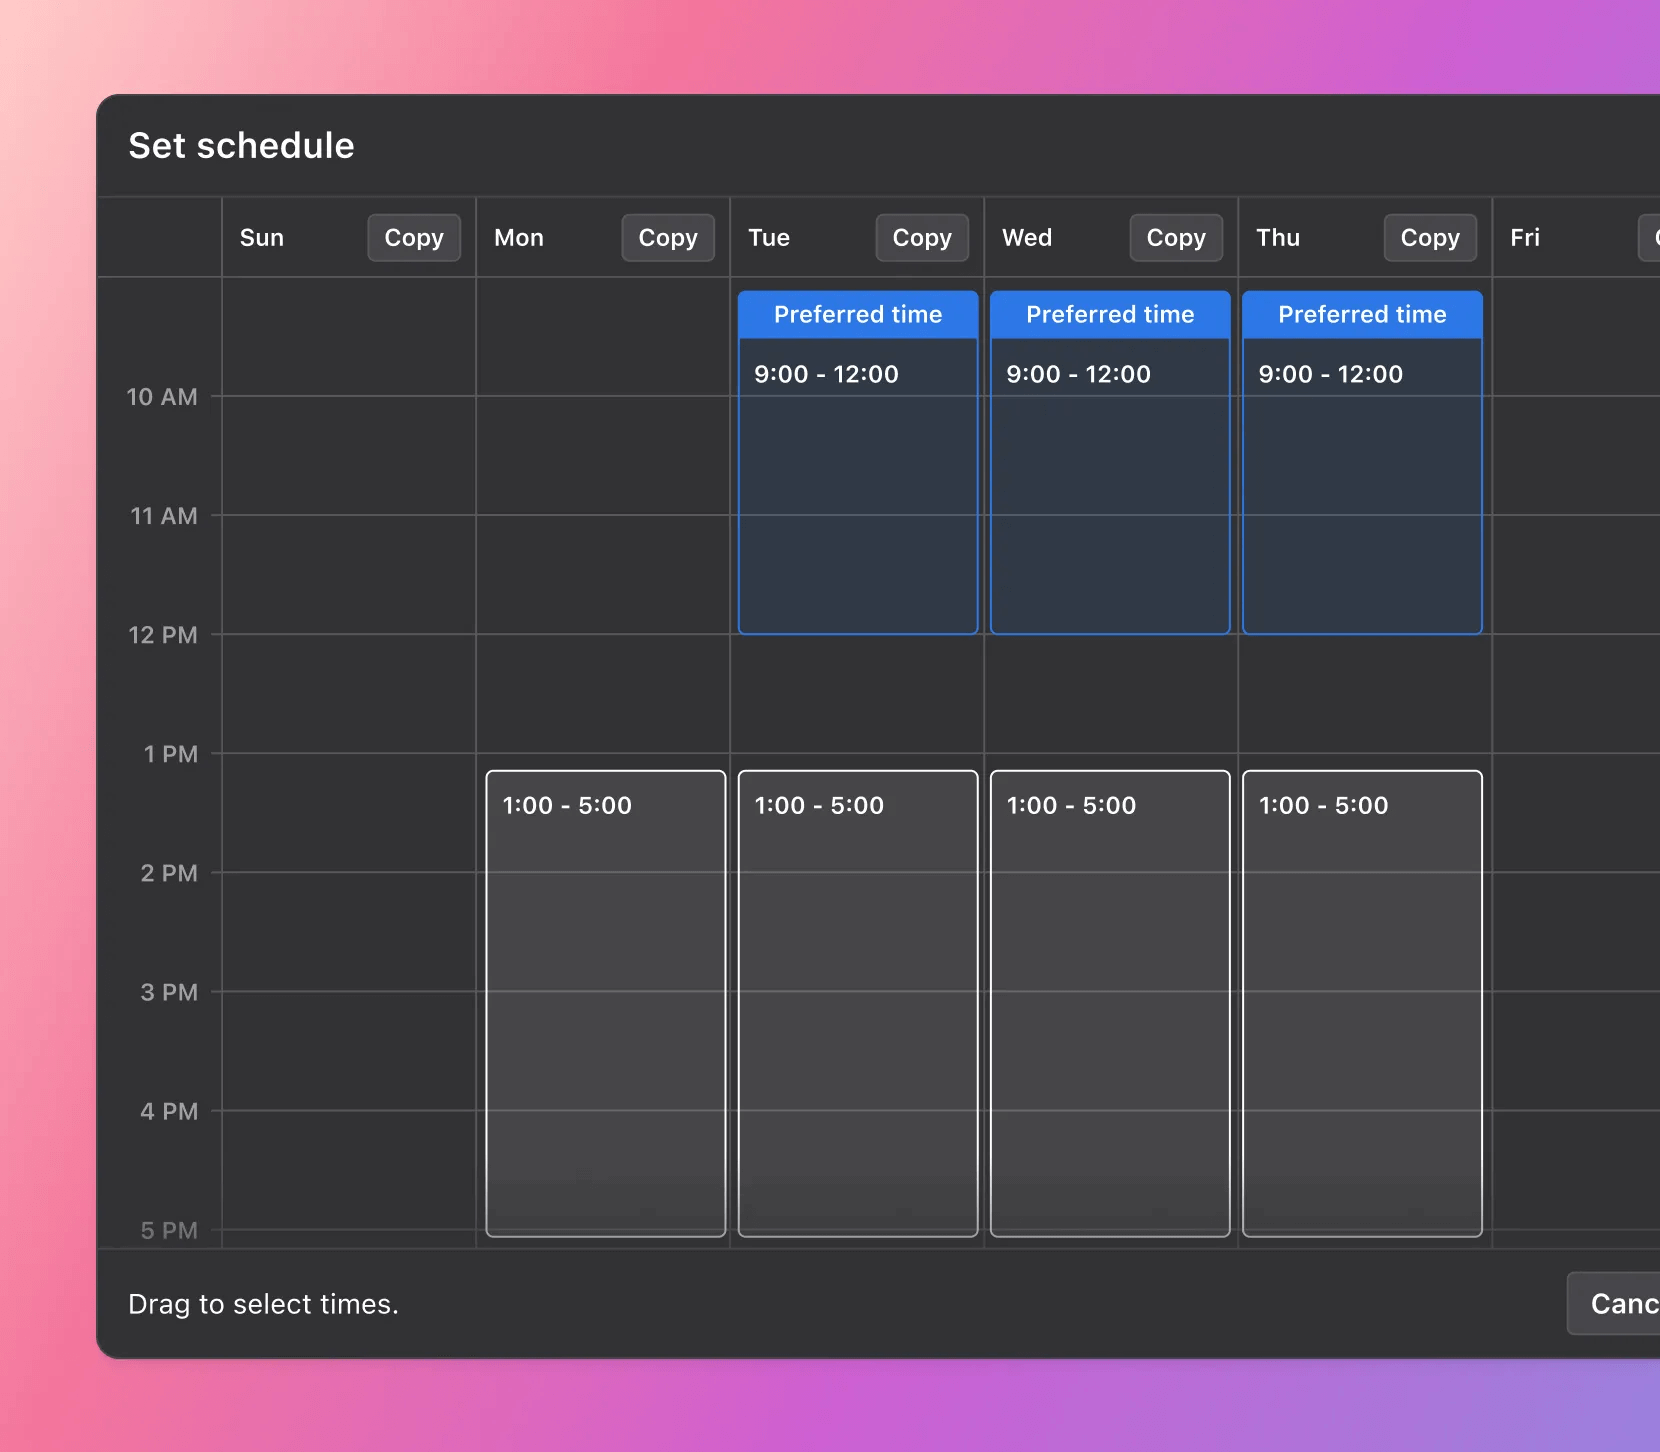The width and height of the screenshot is (1660, 1452).
Task: Copy Wednesday's schedule
Action: [1176, 237]
